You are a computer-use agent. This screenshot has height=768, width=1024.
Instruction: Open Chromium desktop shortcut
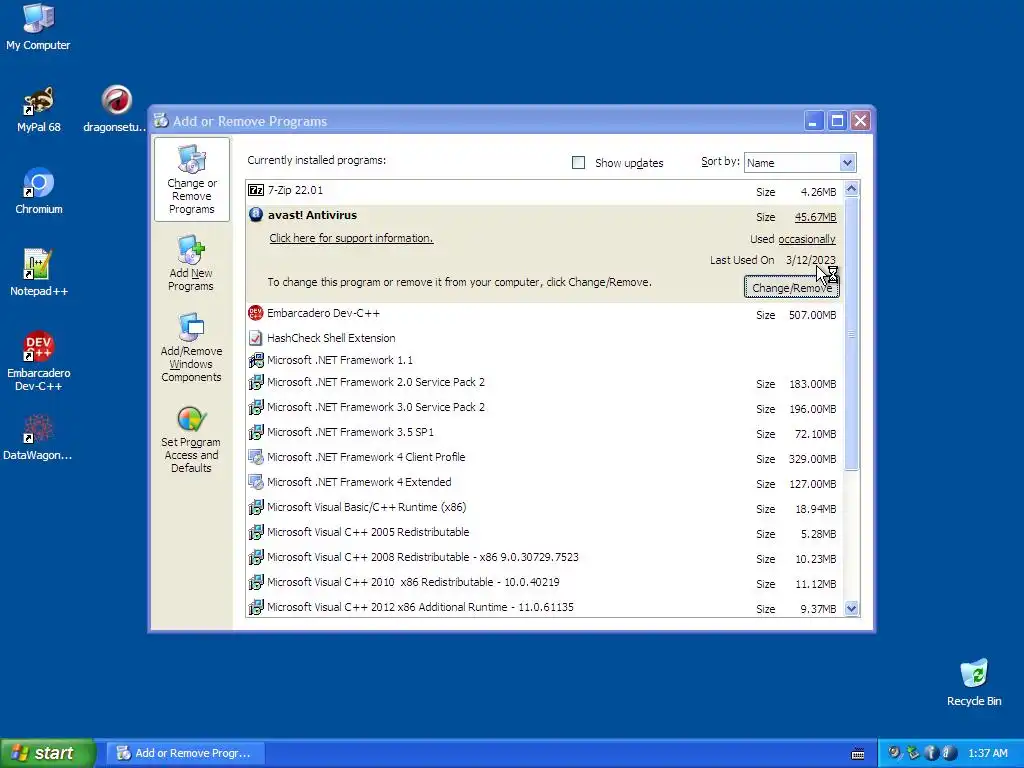(39, 191)
